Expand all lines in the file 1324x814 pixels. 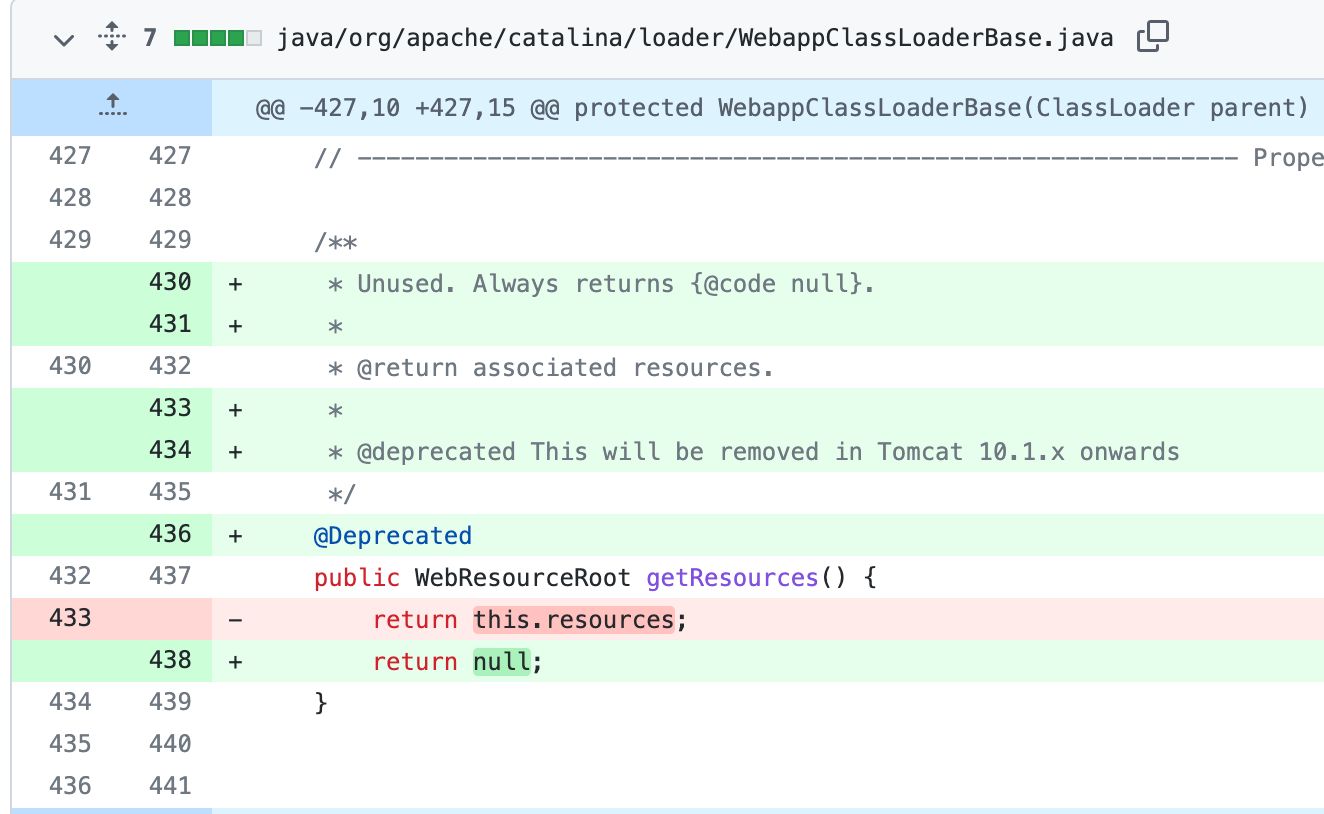tap(112, 39)
